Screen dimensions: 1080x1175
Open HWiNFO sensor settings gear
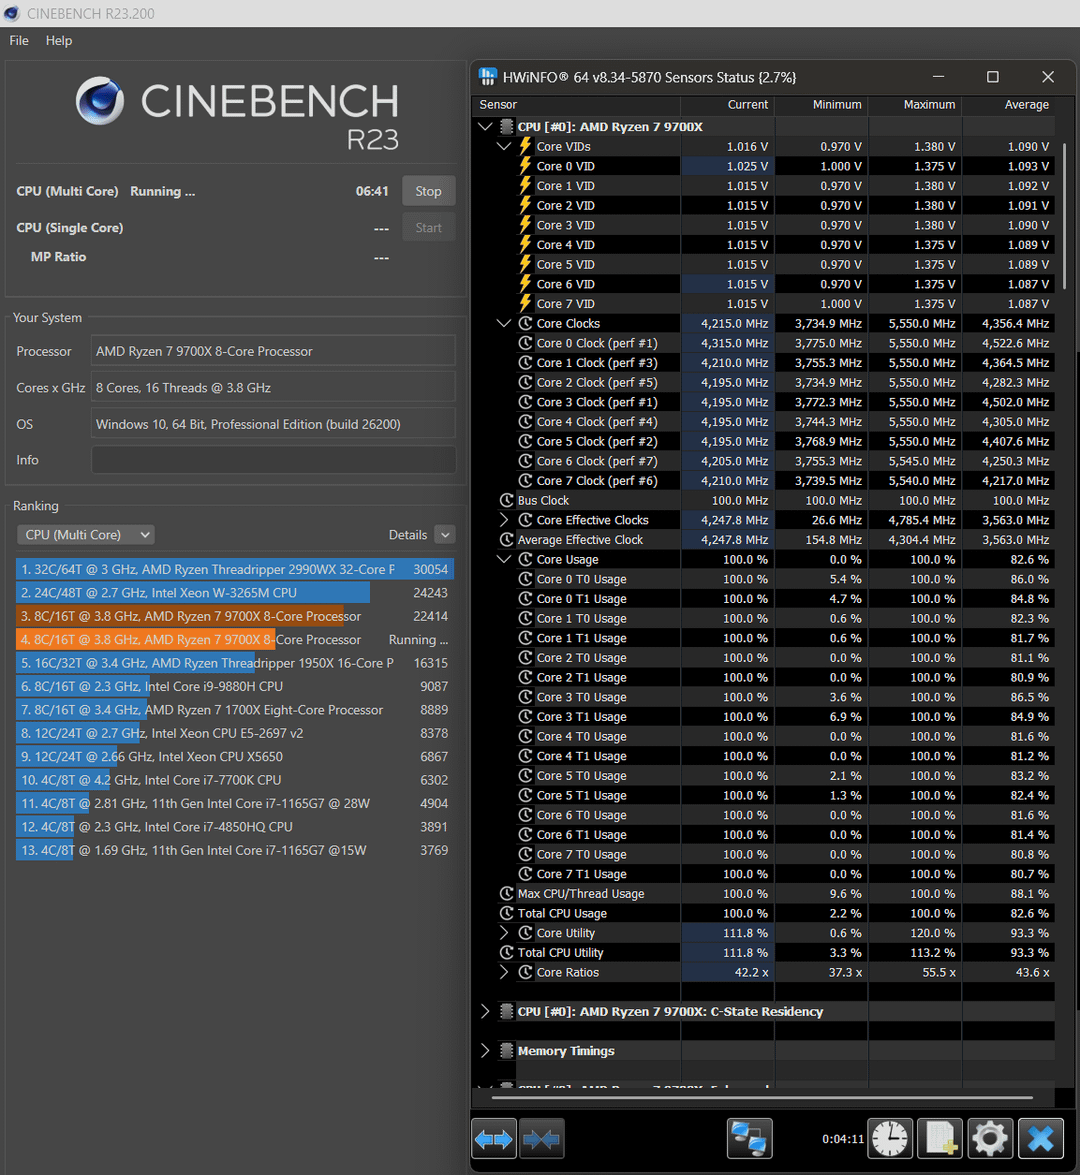(990, 1138)
